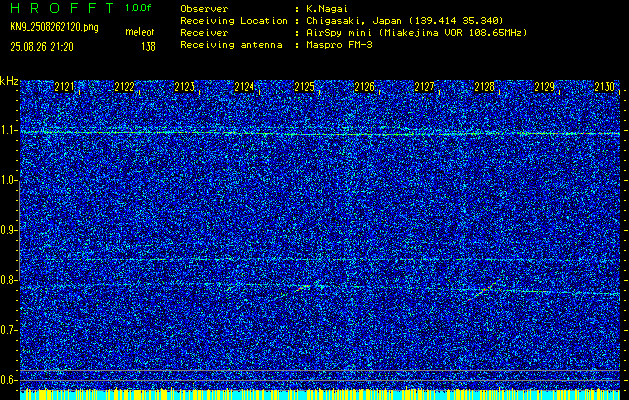
Task: Click the Observer field label
Action: 204,9
